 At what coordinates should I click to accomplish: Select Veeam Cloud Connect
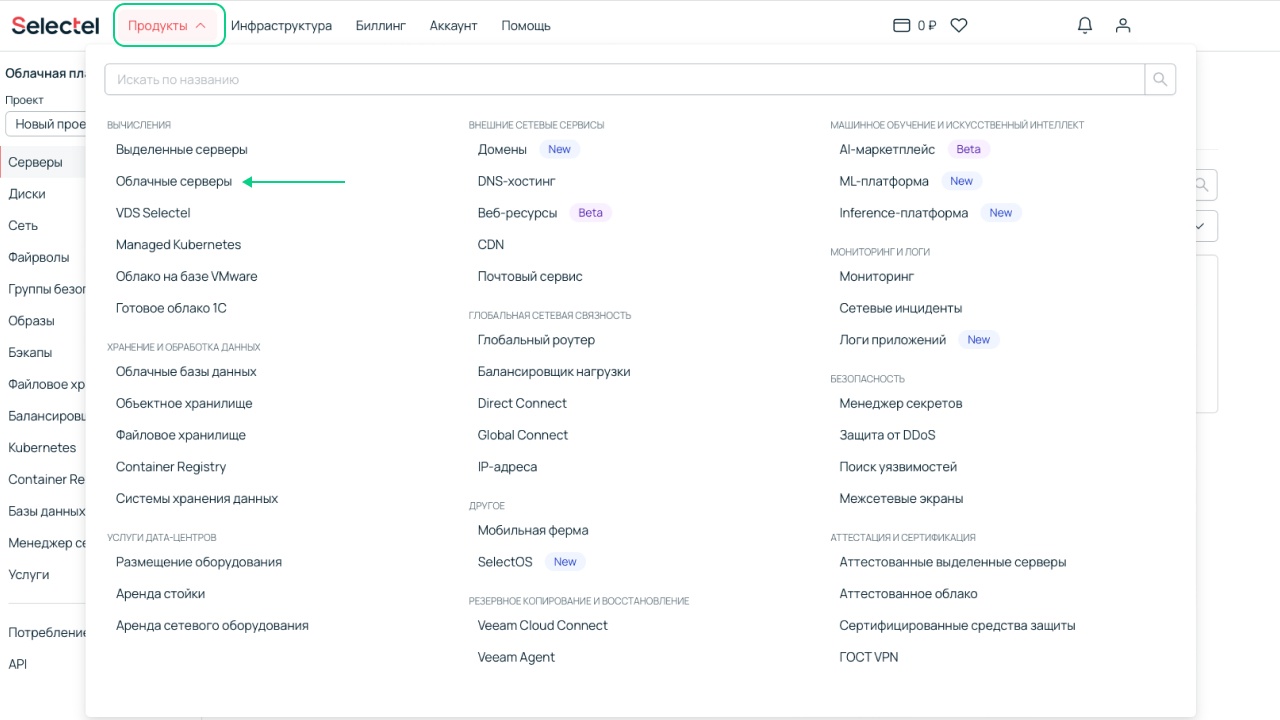(x=543, y=625)
